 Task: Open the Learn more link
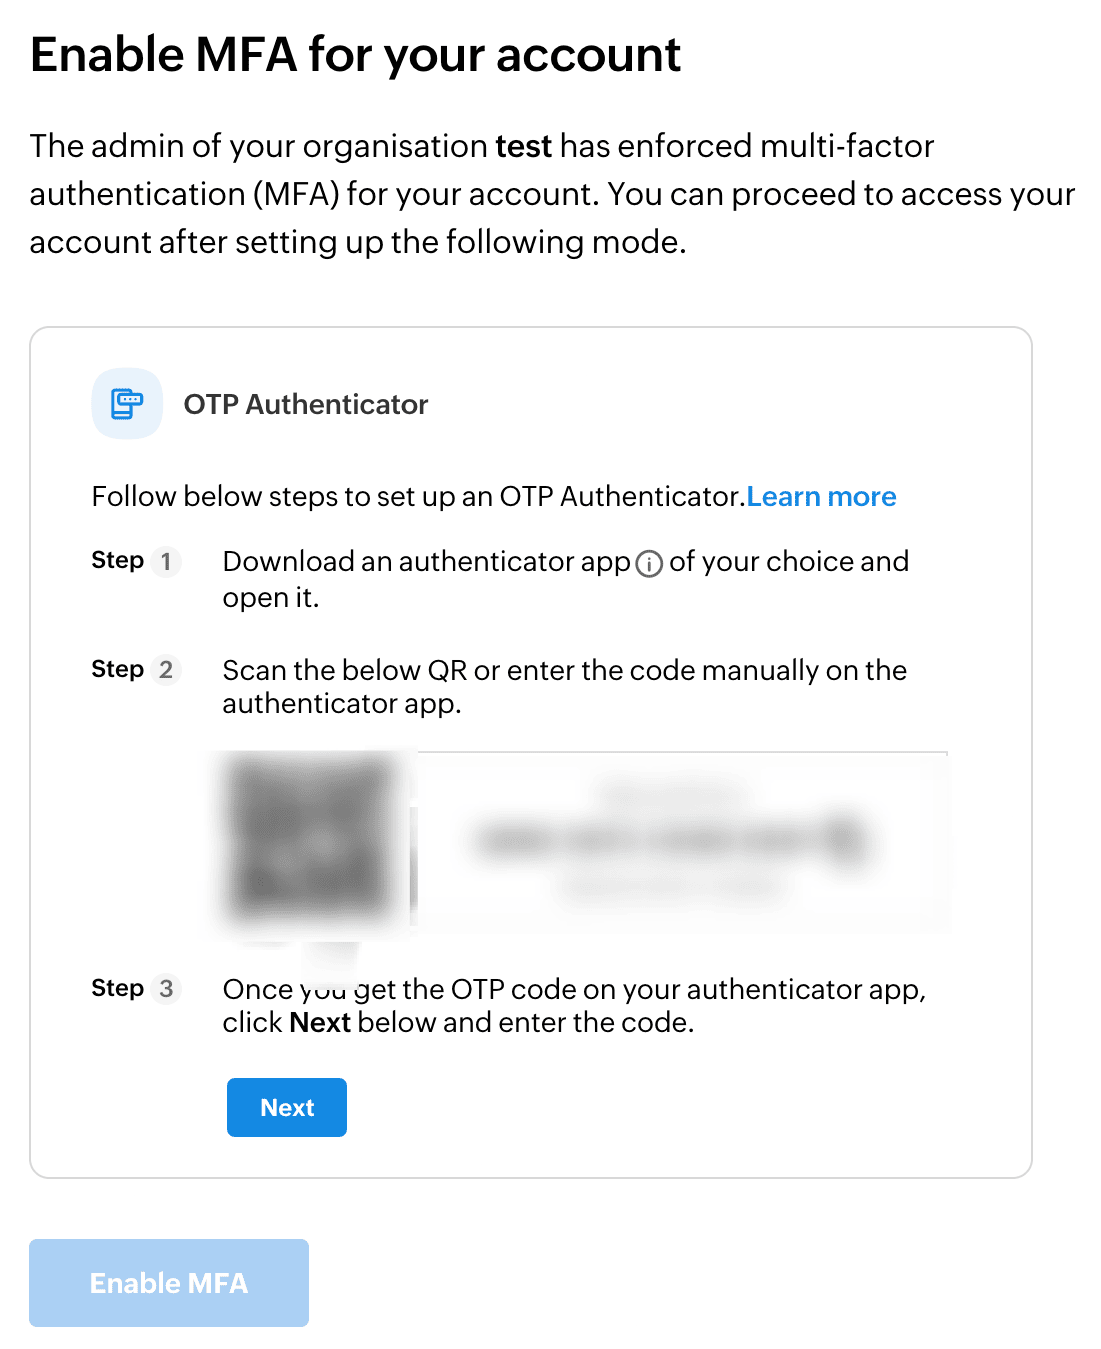pyautogui.click(x=821, y=497)
